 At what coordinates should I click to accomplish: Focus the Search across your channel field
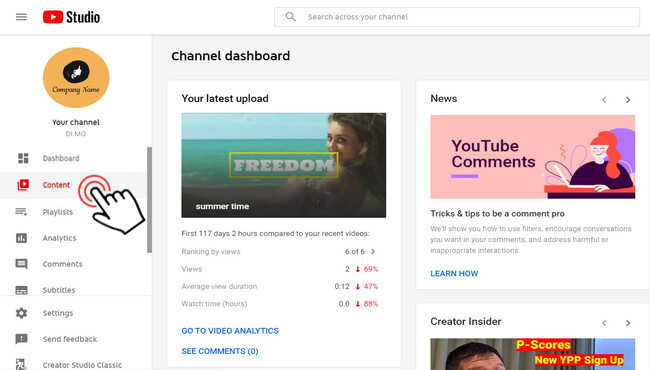(457, 17)
